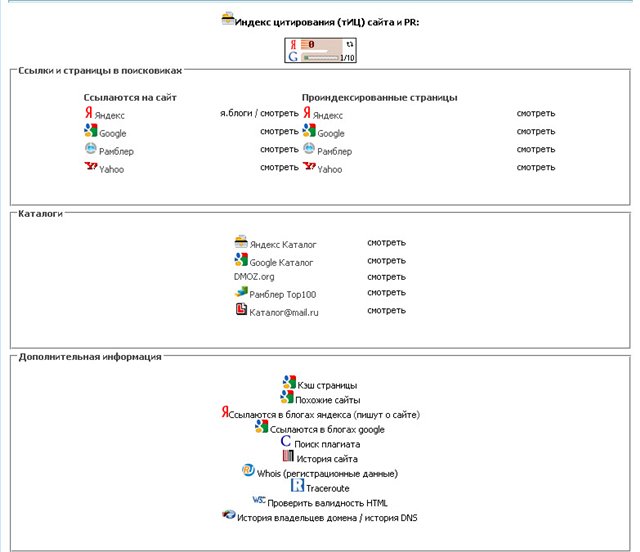Click the Google Каталог label

tap(281, 263)
